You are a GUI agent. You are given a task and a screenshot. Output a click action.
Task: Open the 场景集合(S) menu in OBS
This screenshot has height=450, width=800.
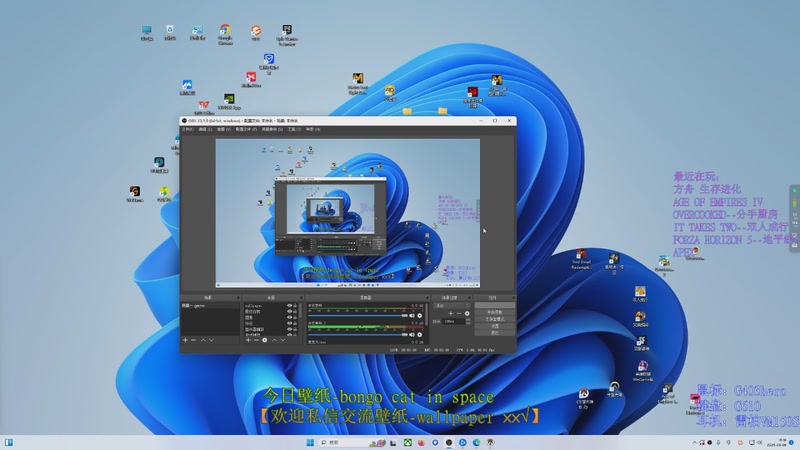click(272, 129)
